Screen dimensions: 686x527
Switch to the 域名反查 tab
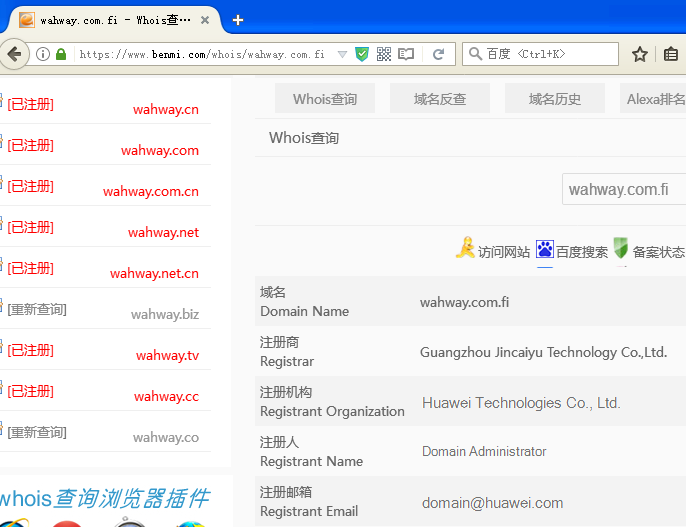[x=440, y=98]
